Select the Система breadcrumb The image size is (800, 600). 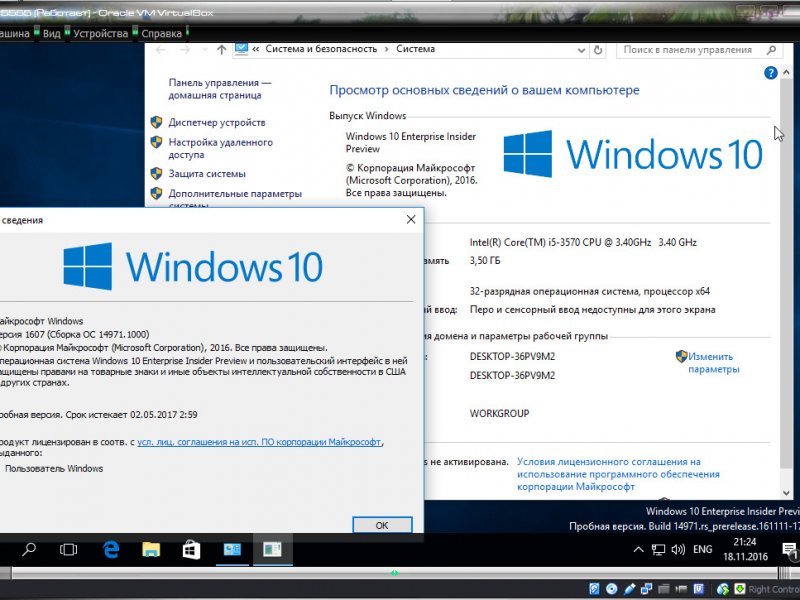pyautogui.click(x=415, y=49)
